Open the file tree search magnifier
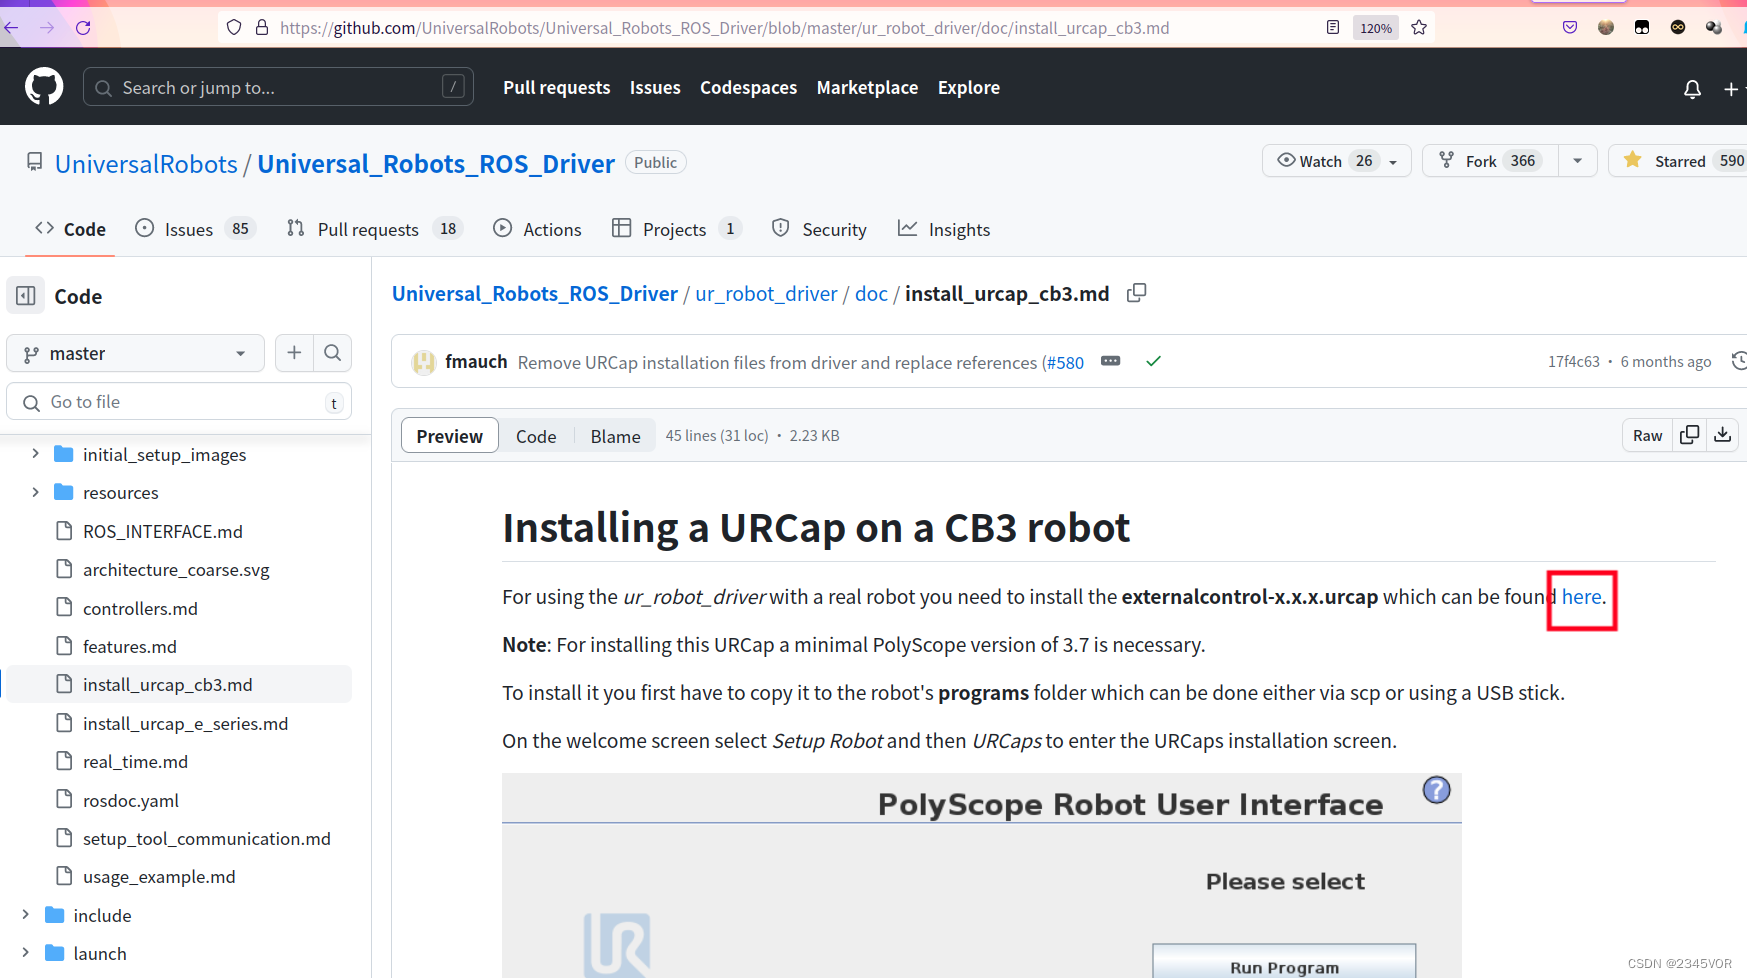This screenshot has height=978, width=1747. tap(333, 353)
